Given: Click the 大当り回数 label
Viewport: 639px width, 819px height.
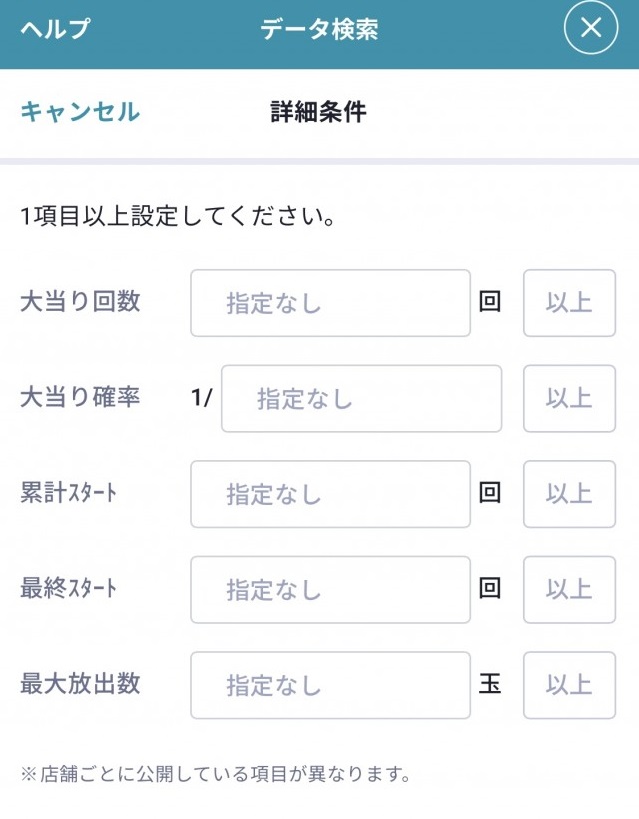Looking at the screenshot, I should click(x=80, y=302).
